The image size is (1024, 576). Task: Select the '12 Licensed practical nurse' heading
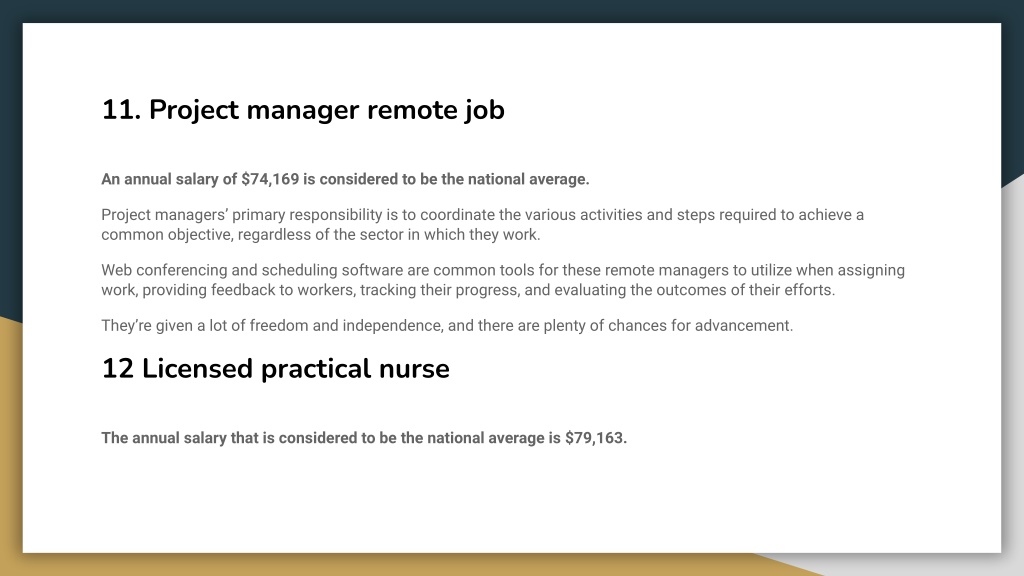[x=275, y=368]
